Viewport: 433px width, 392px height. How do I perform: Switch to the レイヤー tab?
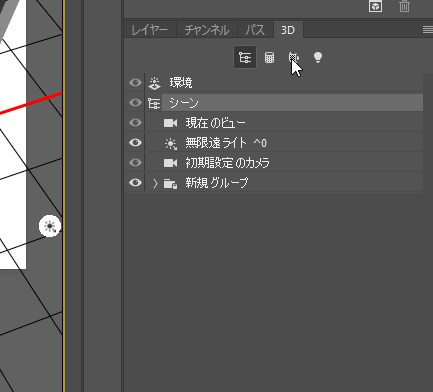point(150,30)
